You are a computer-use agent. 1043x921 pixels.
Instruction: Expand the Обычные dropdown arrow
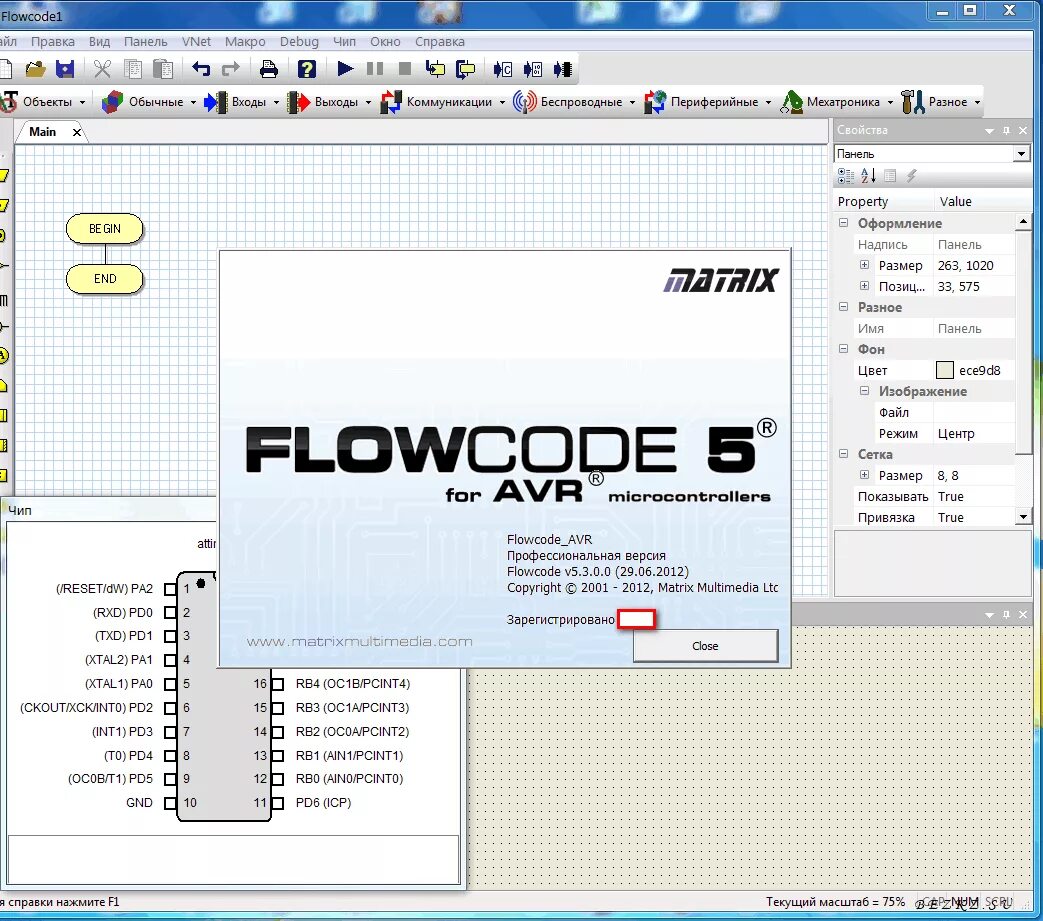193,102
